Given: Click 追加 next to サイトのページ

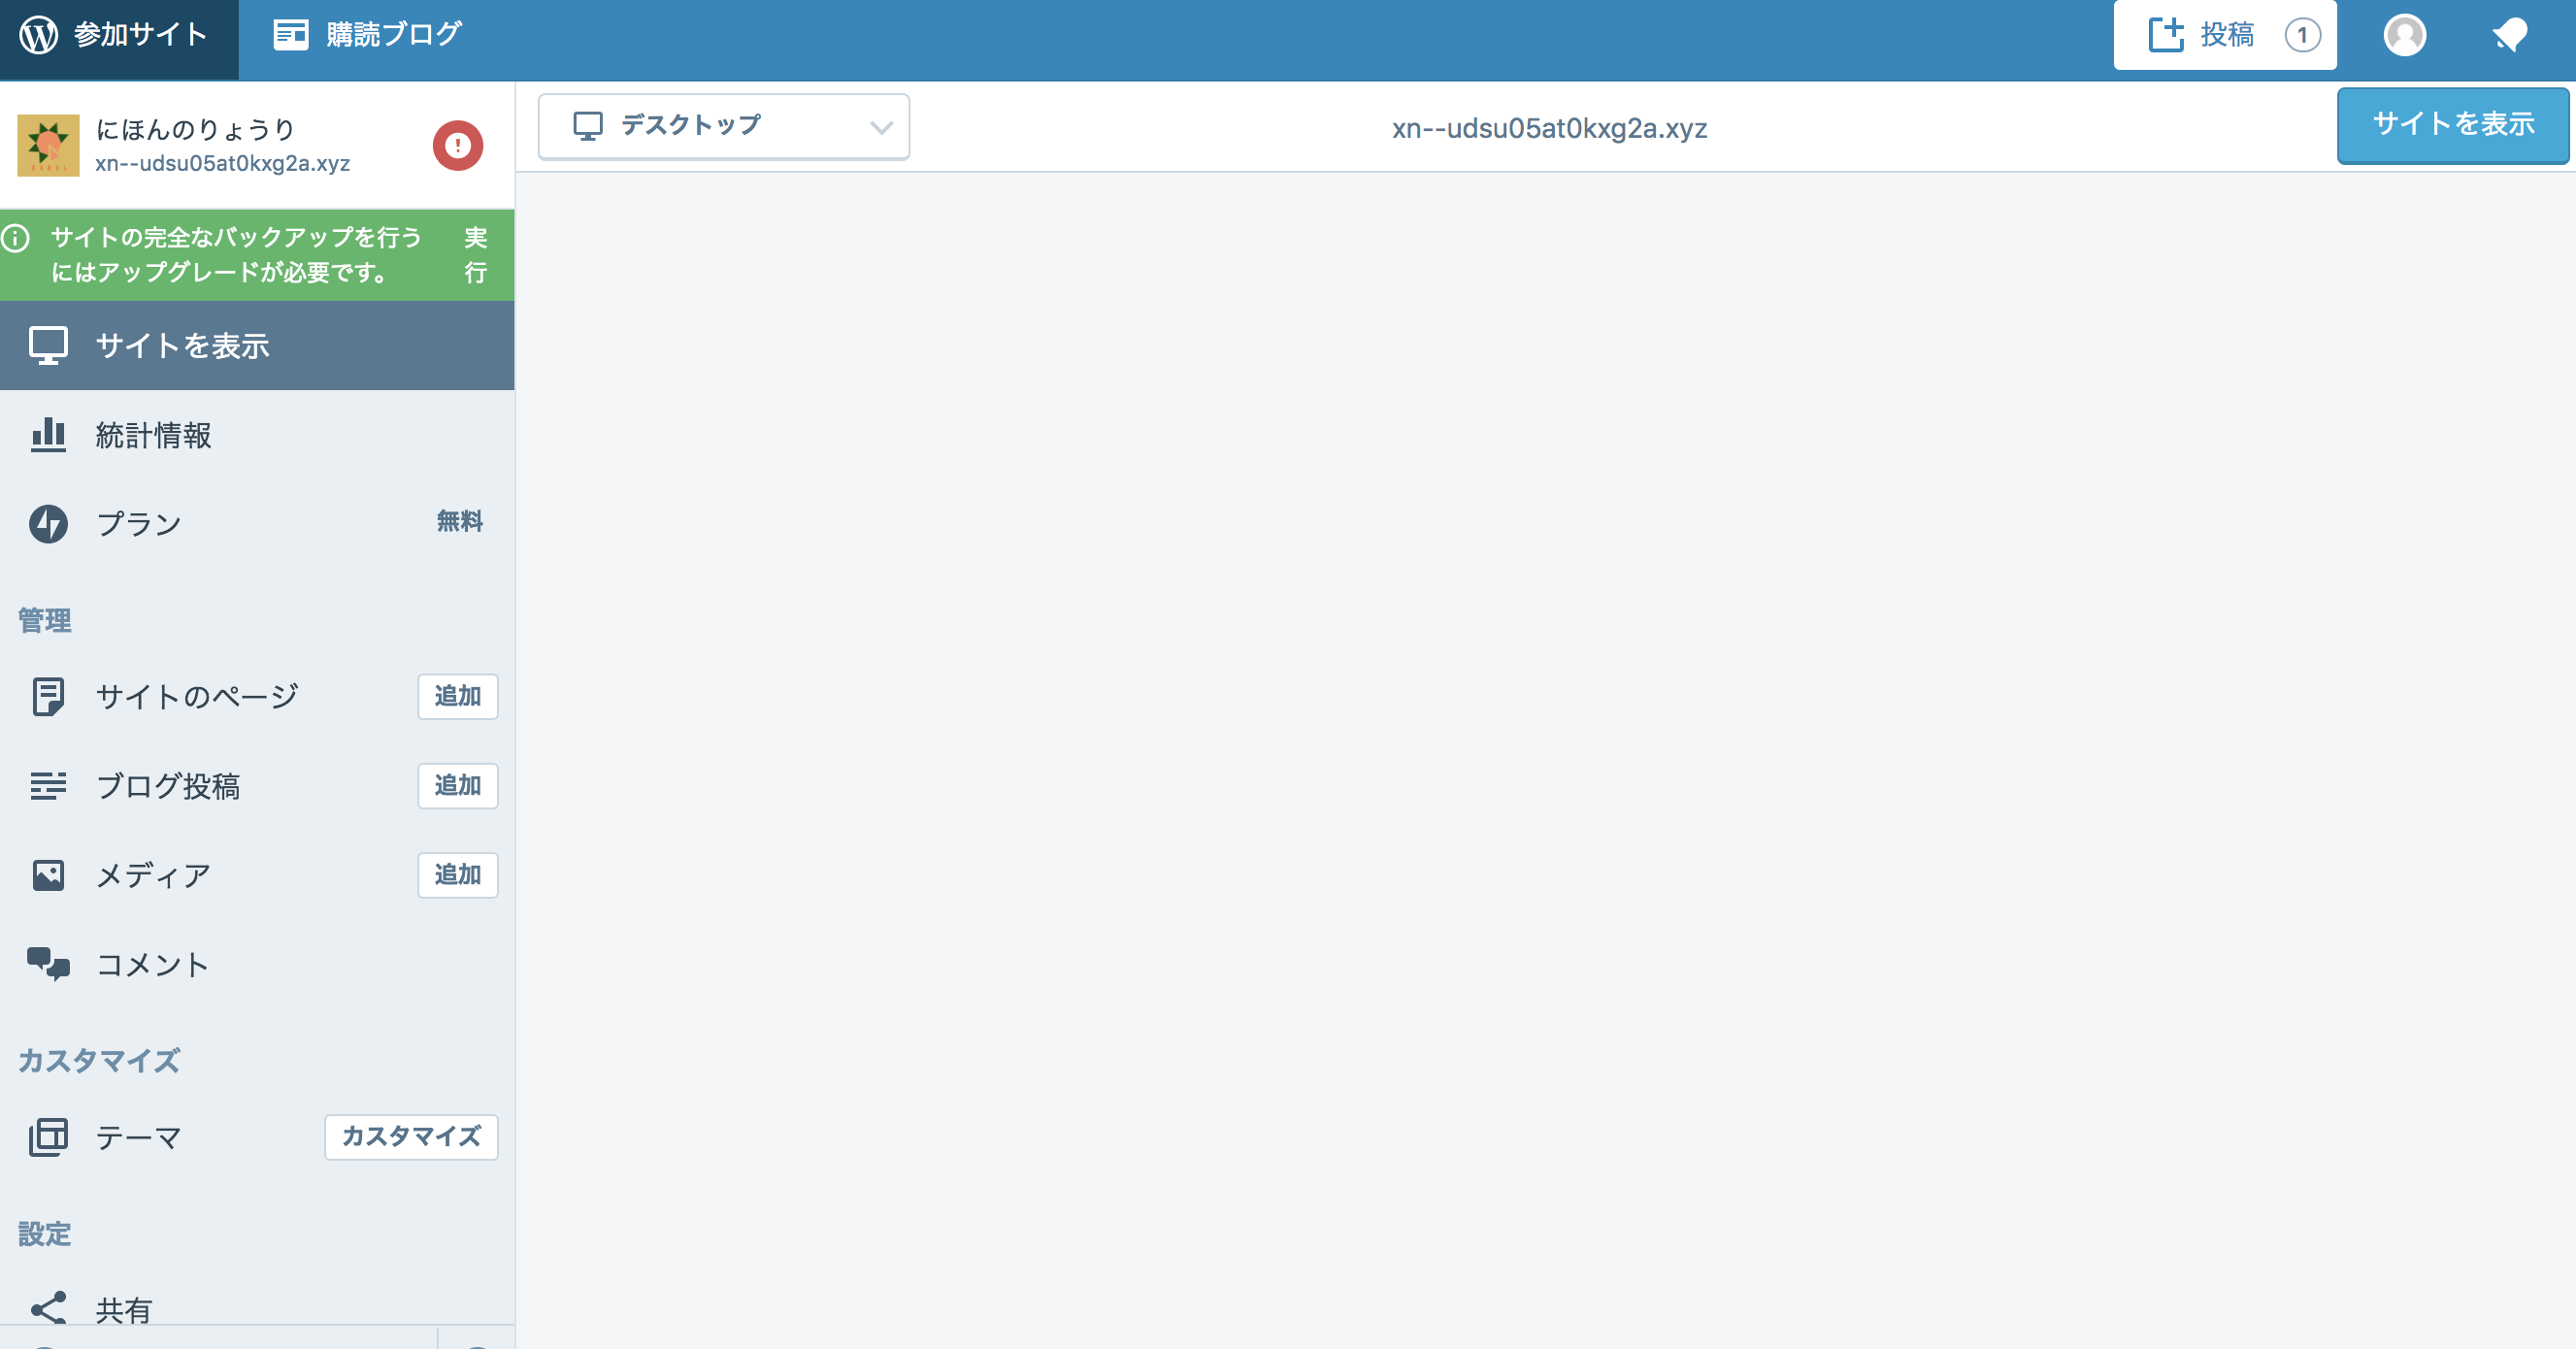Looking at the screenshot, I should click(457, 696).
